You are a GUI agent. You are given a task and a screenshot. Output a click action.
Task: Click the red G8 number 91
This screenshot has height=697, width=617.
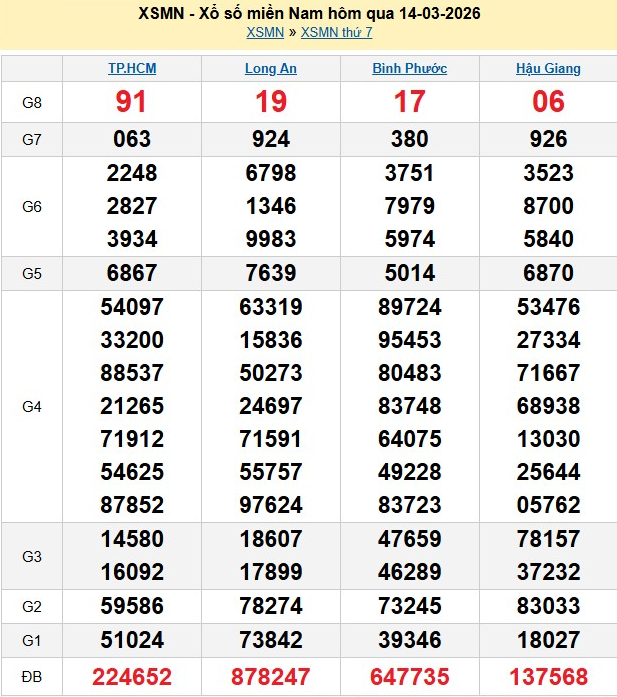[132, 102]
